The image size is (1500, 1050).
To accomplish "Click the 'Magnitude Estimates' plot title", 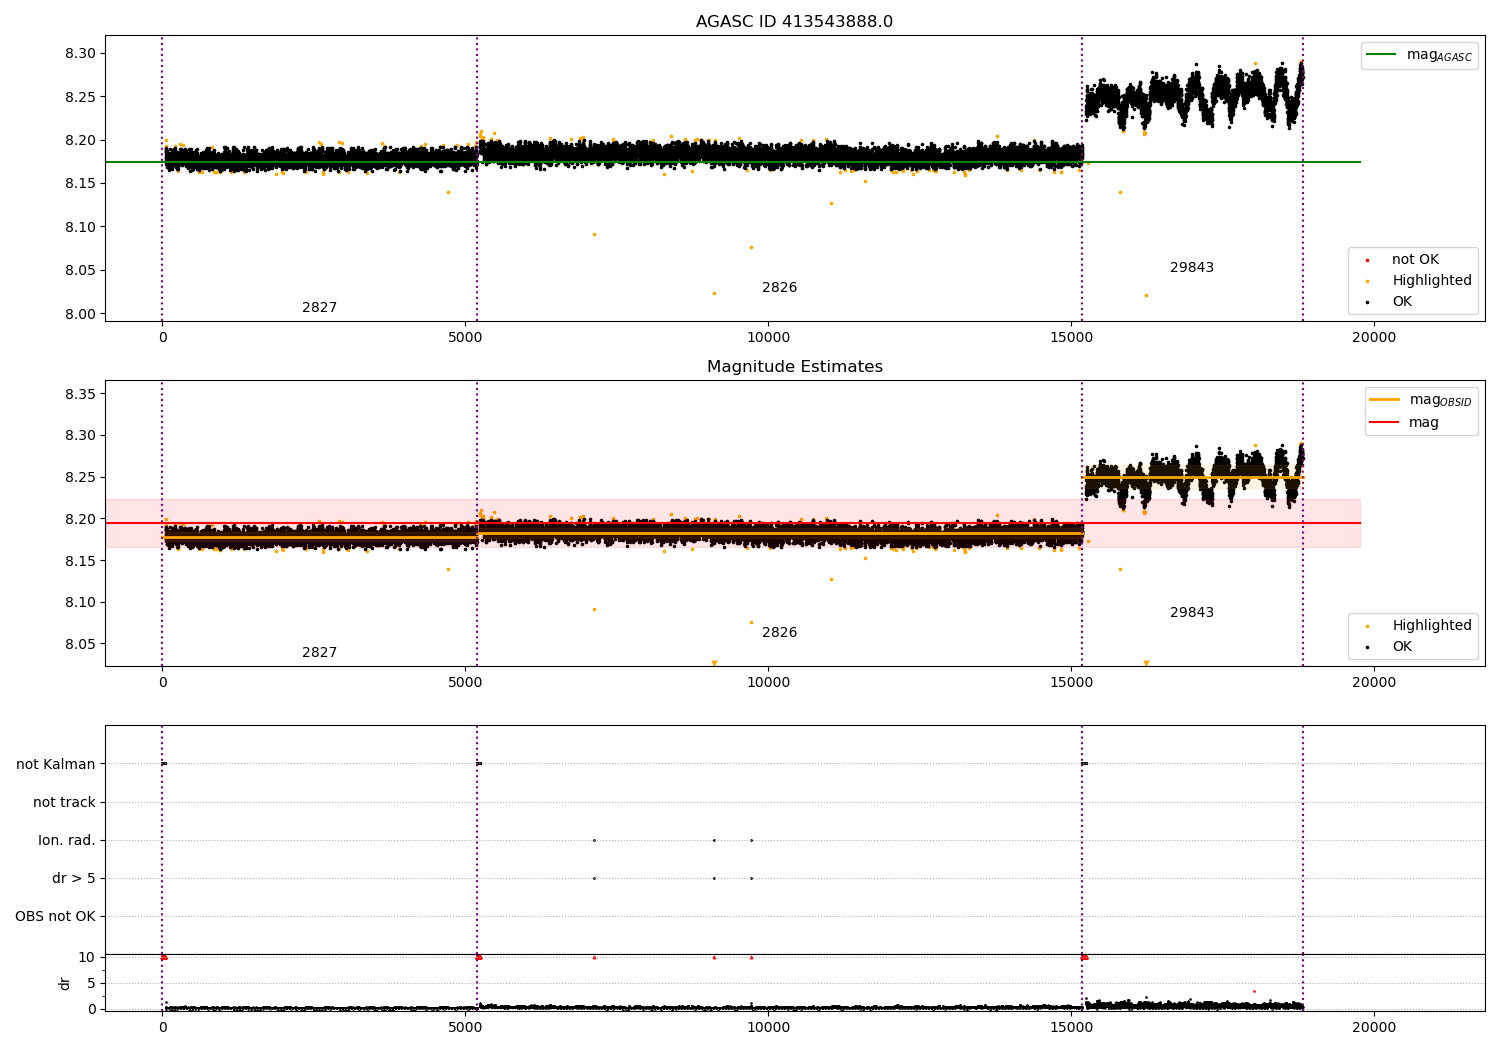I will [x=794, y=367].
